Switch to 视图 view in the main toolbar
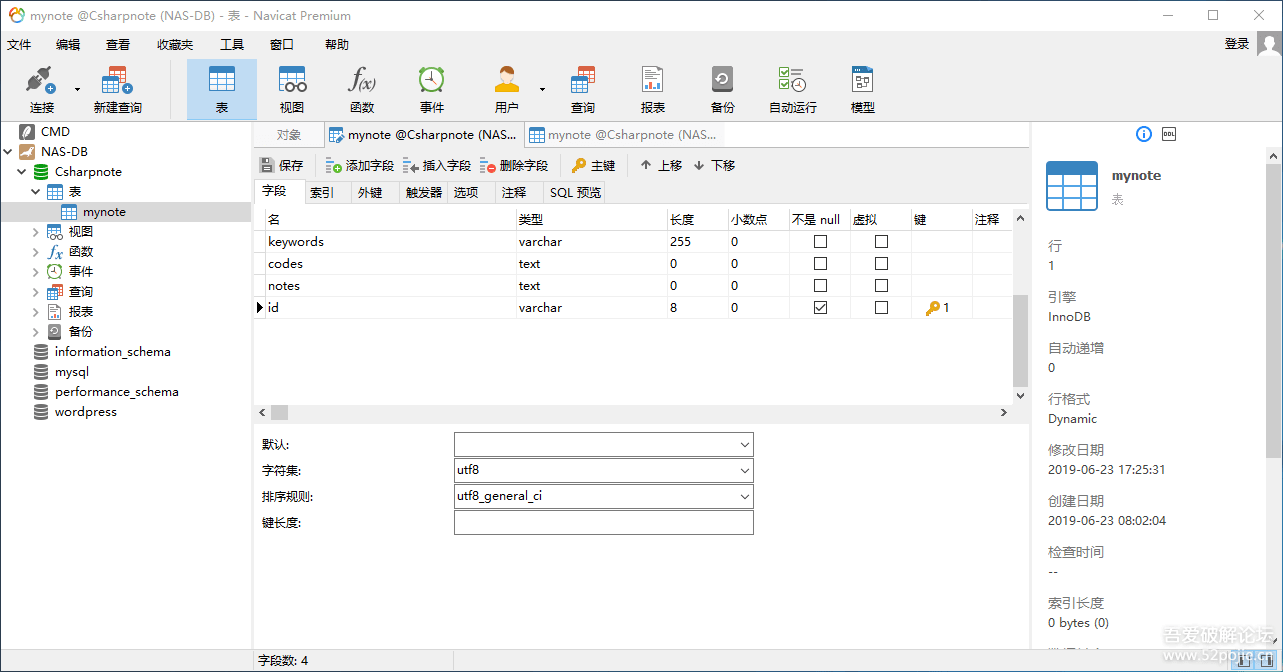1283x672 pixels. tap(291, 88)
